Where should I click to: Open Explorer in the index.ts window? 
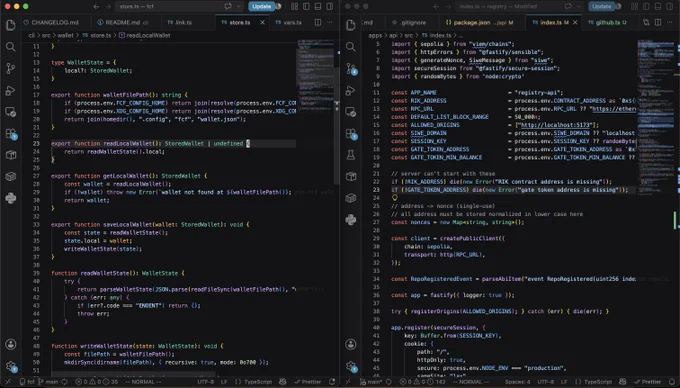[x=350, y=25]
